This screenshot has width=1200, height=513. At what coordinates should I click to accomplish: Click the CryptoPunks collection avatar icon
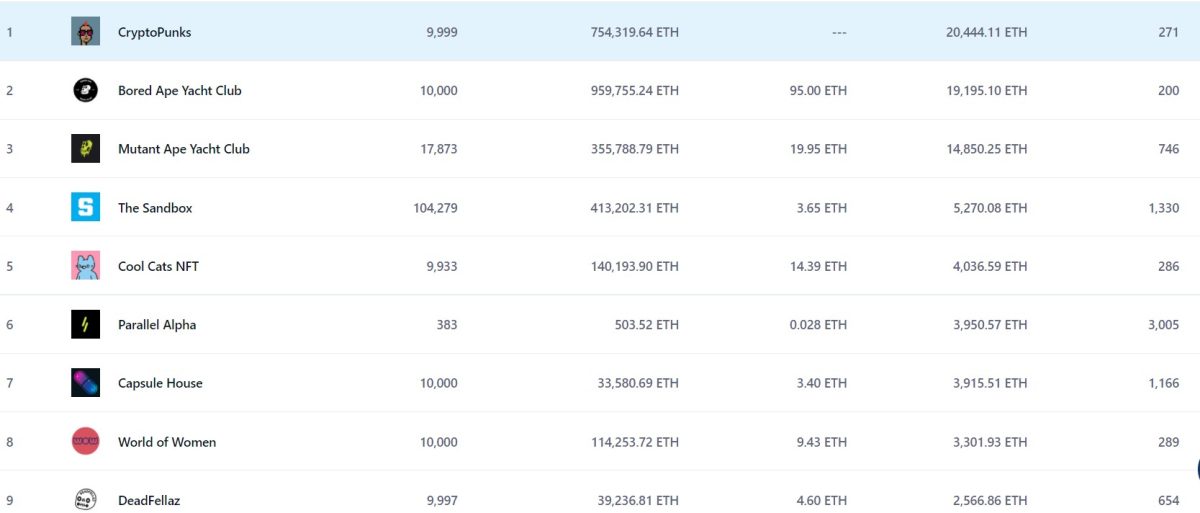(85, 32)
